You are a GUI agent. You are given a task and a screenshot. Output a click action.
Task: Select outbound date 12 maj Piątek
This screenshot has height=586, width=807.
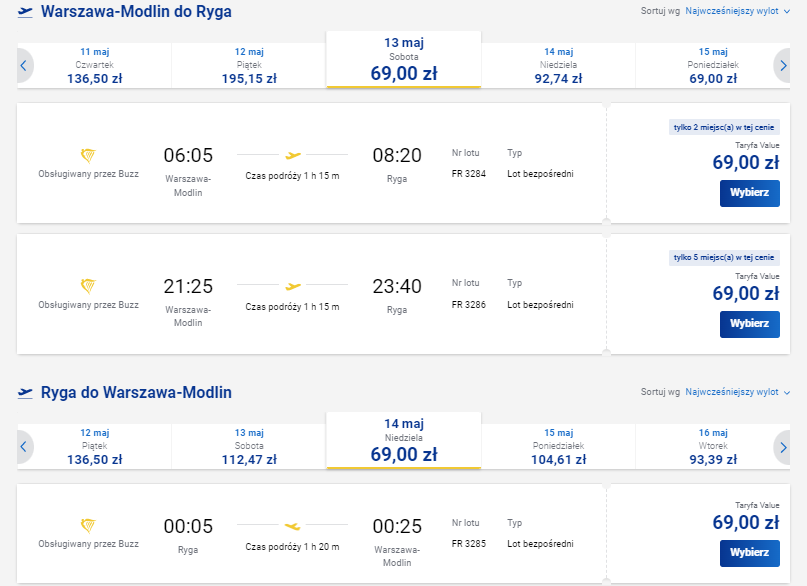249,65
